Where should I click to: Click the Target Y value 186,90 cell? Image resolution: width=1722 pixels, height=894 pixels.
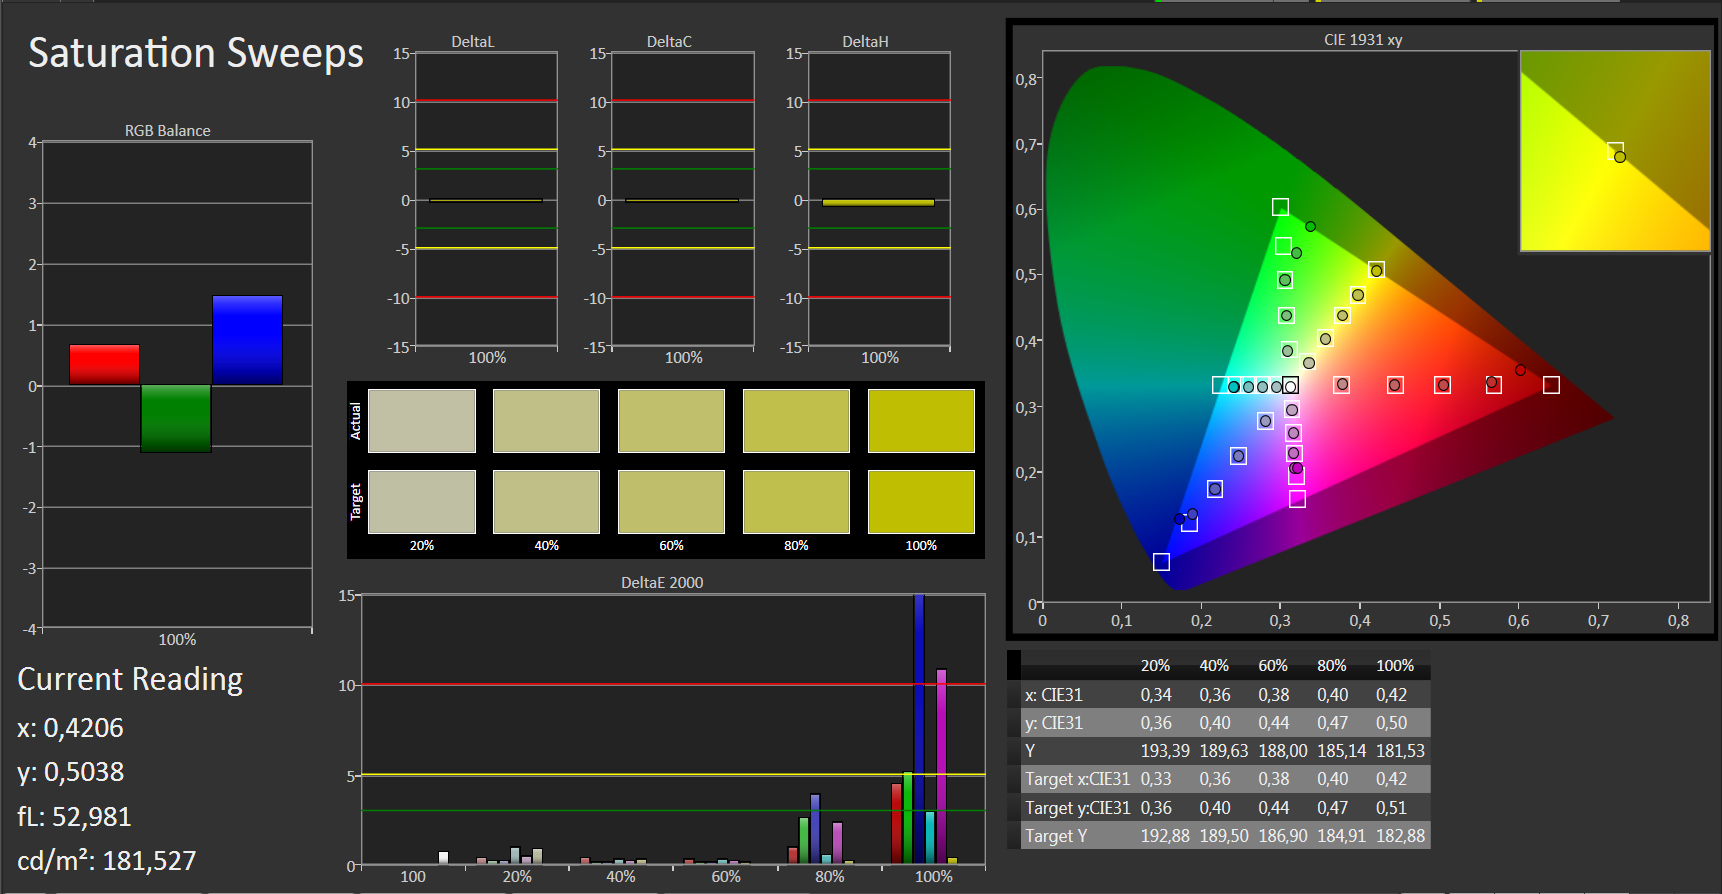tap(1283, 835)
